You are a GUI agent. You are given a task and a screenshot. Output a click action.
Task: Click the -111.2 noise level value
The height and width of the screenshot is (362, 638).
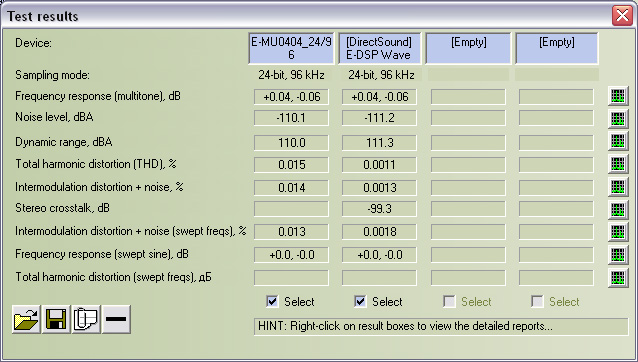coord(379,118)
